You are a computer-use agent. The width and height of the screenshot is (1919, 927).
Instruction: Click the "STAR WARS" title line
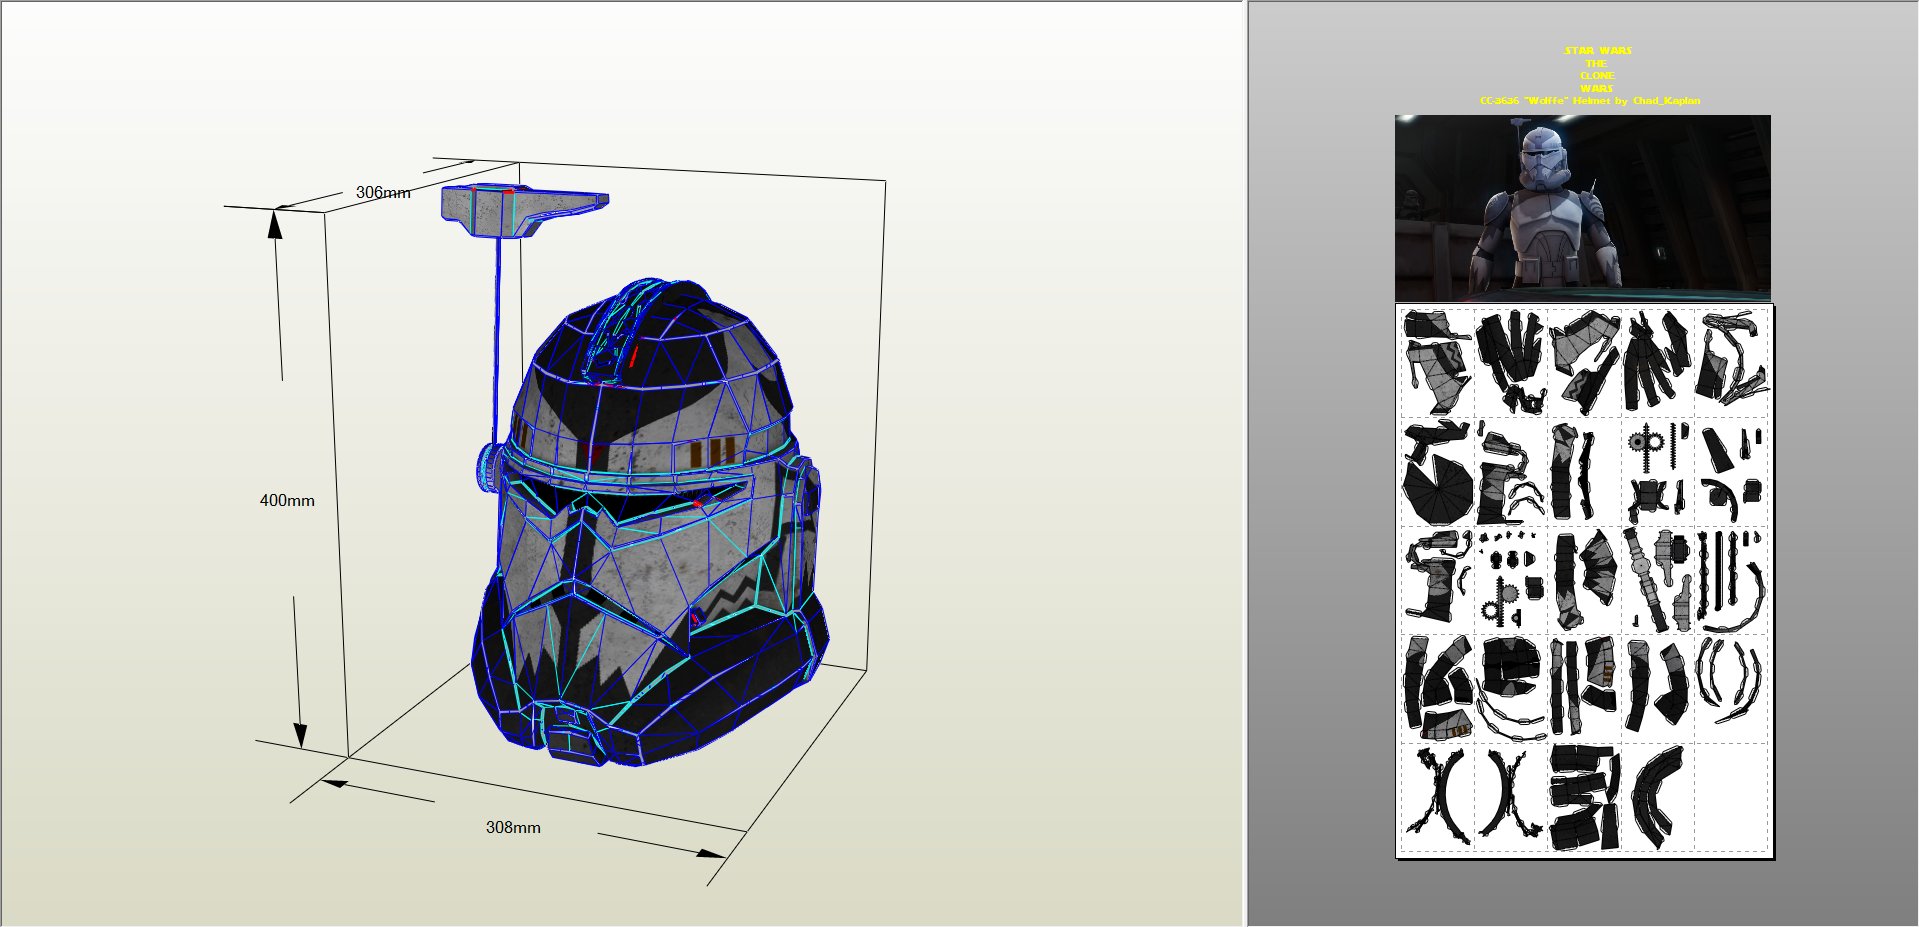tap(1598, 50)
